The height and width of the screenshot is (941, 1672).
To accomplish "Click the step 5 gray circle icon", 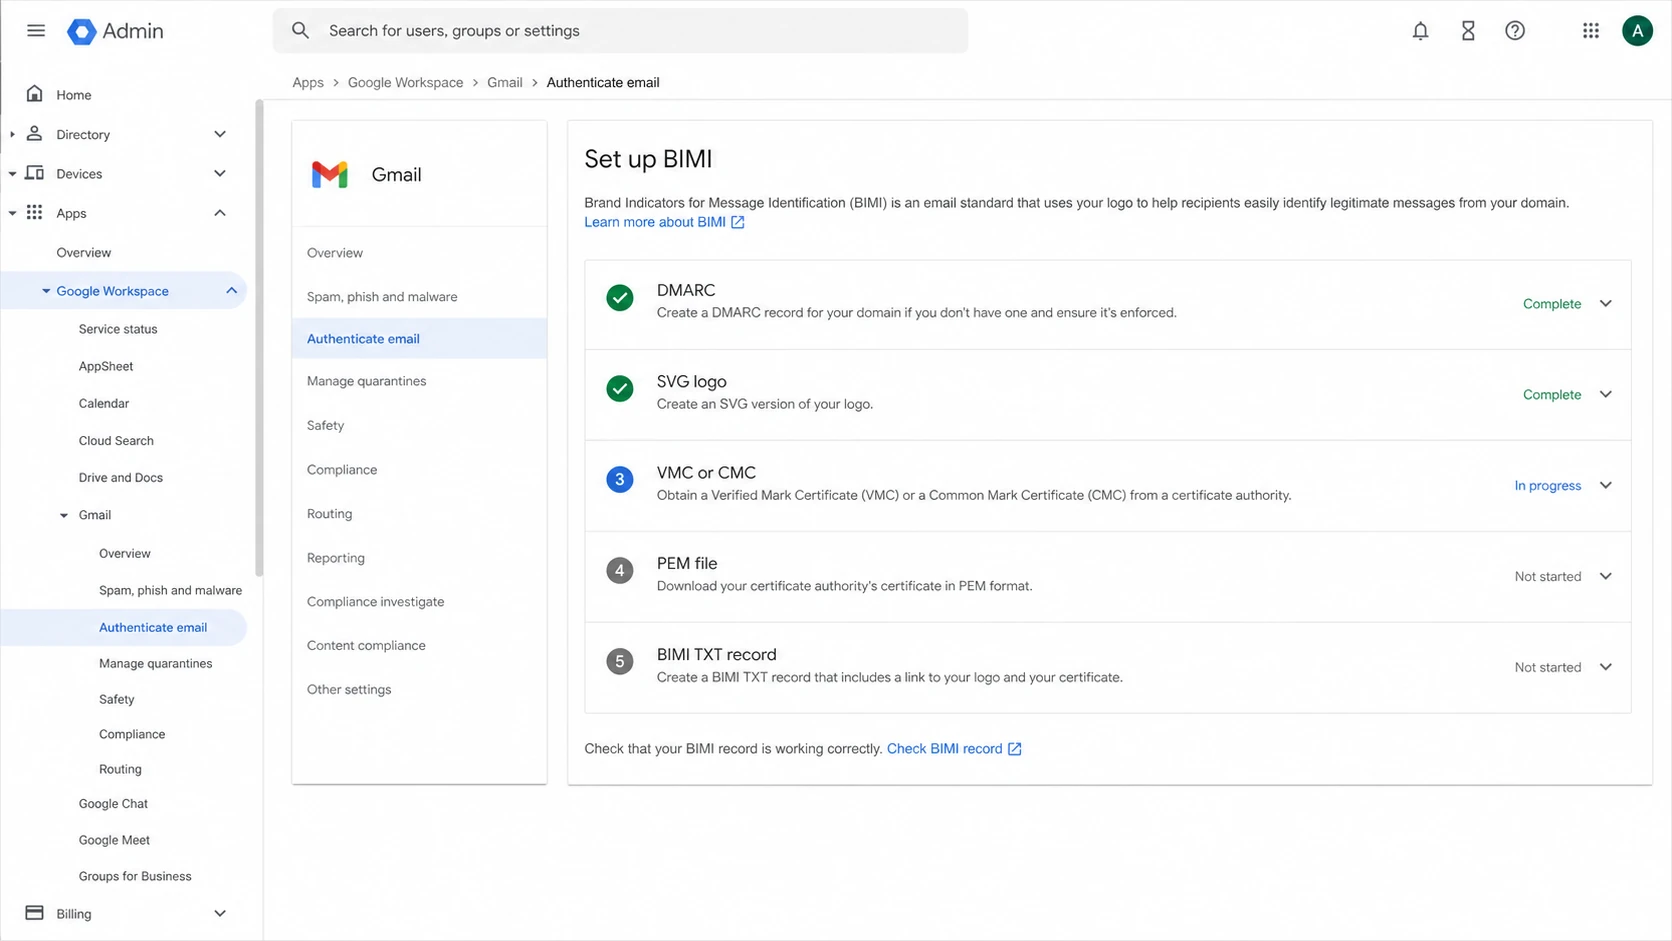I will pos(620,662).
